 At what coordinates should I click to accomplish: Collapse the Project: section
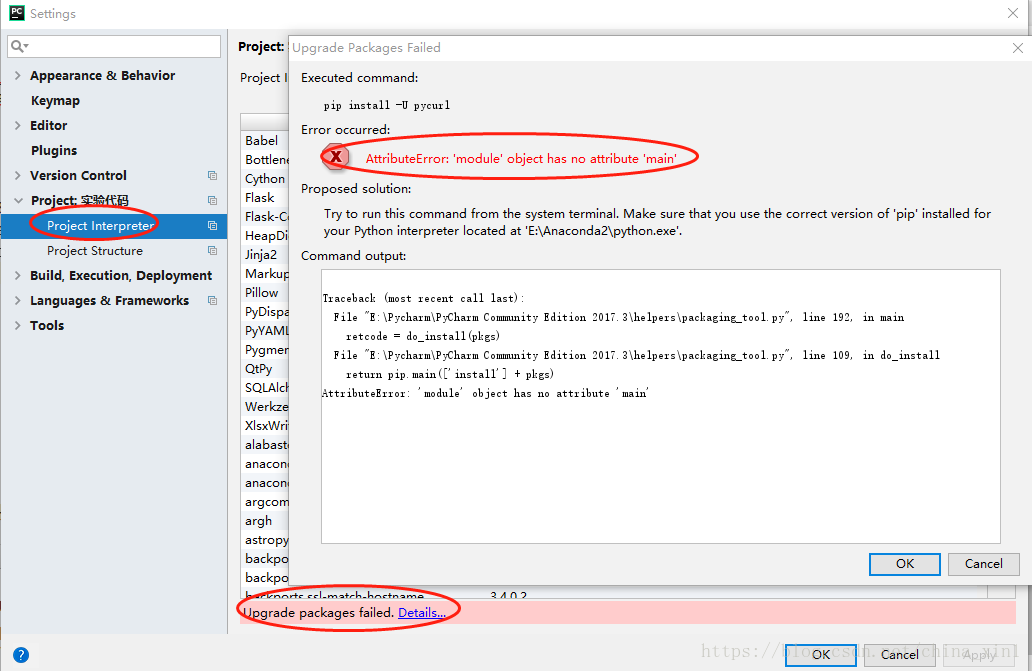point(18,201)
